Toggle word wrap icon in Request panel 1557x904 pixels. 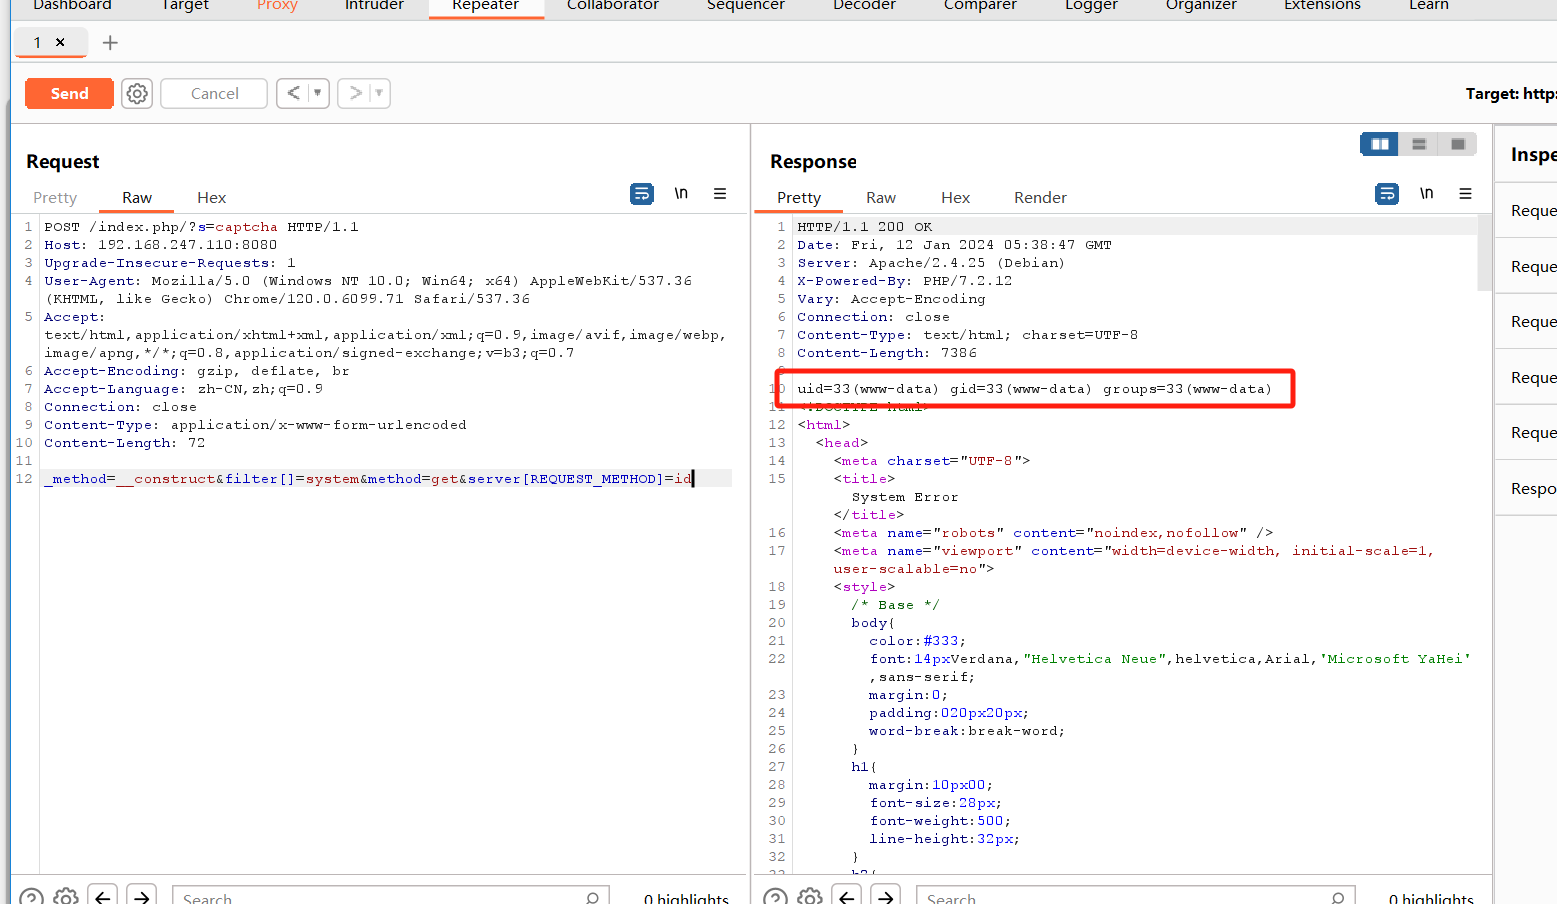click(x=642, y=194)
